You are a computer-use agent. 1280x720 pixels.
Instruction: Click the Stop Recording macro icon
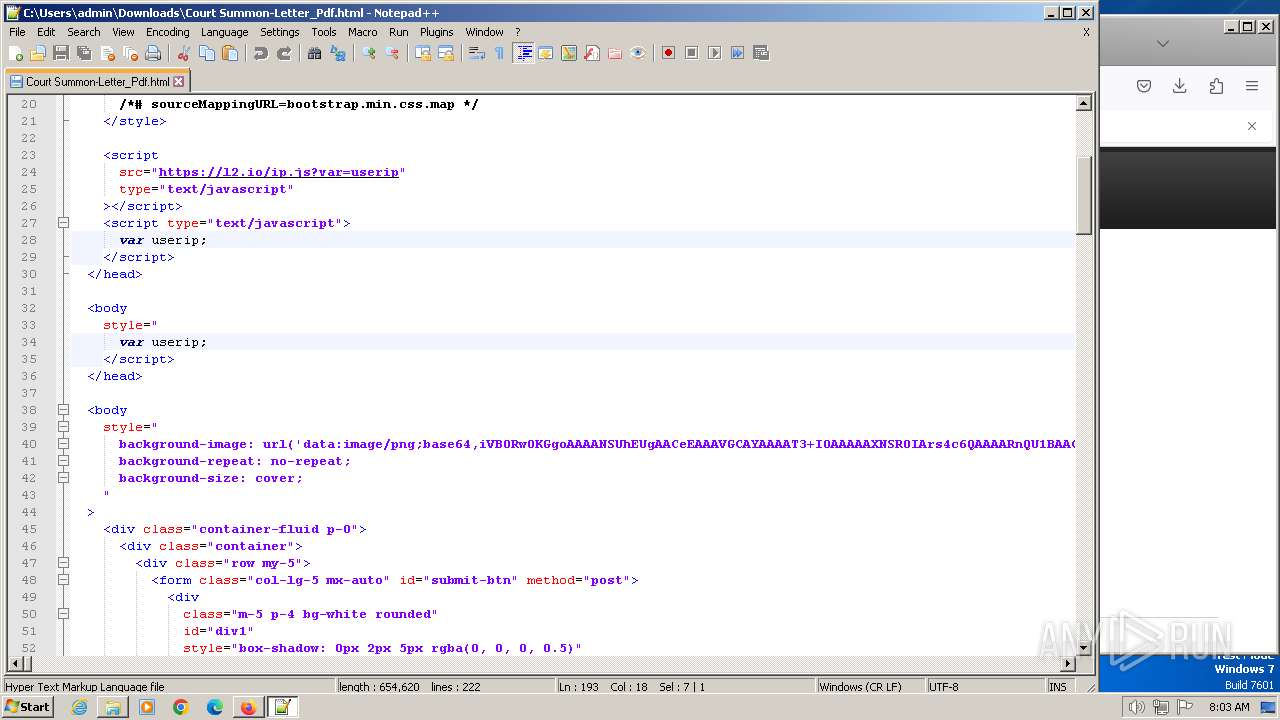pos(691,53)
